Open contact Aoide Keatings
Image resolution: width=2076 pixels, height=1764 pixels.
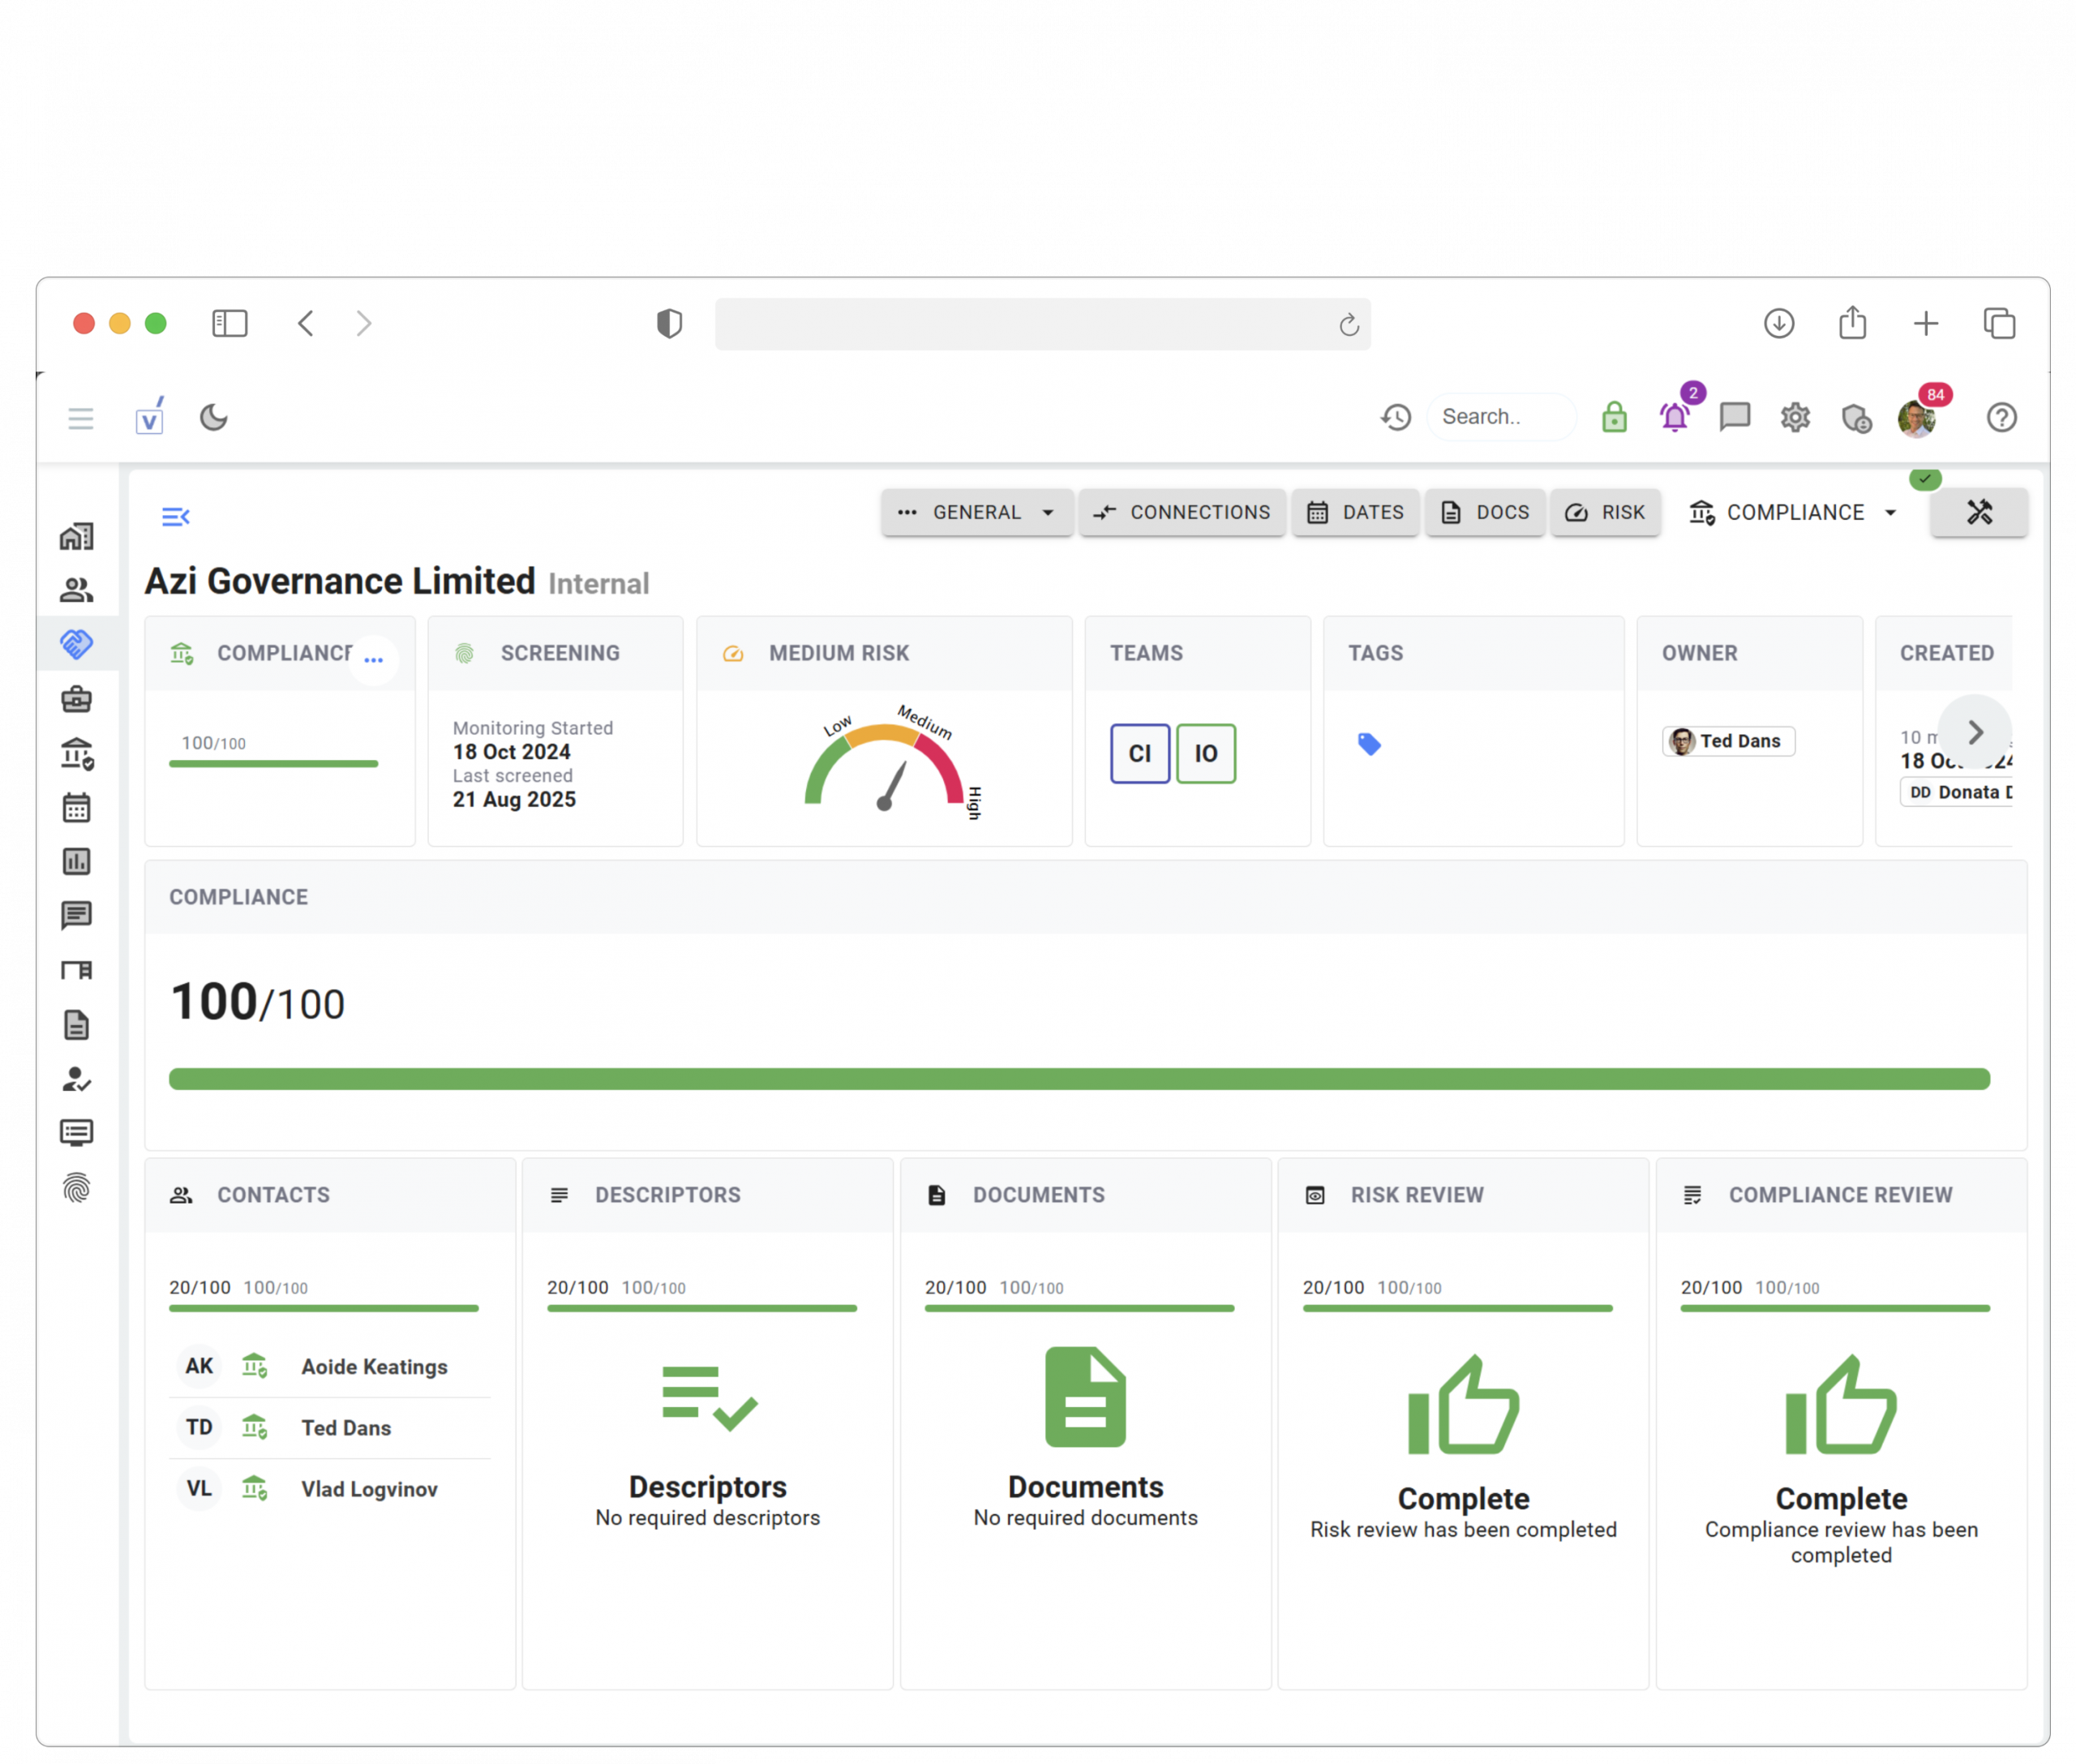pos(374,1367)
